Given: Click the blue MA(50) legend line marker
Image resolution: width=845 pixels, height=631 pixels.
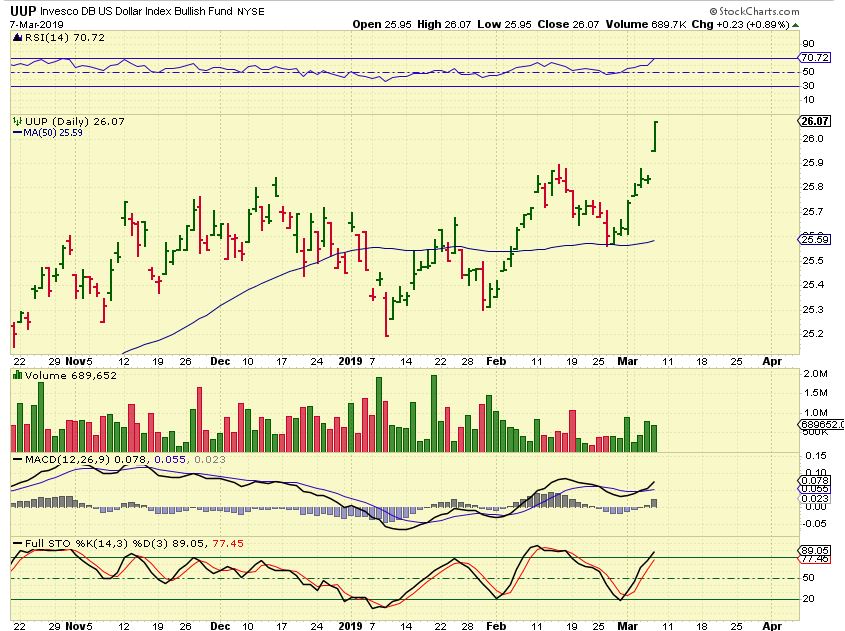Looking at the screenshot, I should (x=18, y=133).
